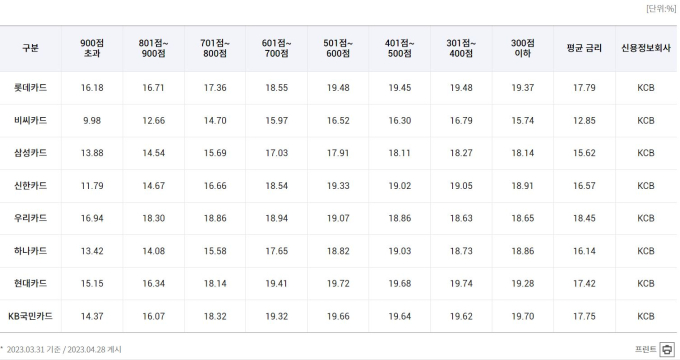The width and height of the screenshot is (680, 360).
Task: Click the 신용정보회사 column header
Action: tap(646, 48)
